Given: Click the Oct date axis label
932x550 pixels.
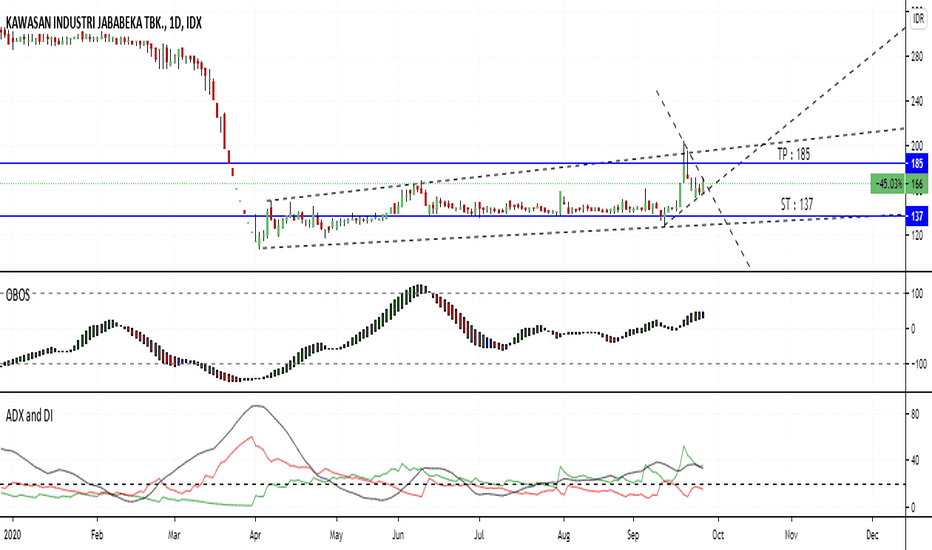Looking at the screenshot, I should tap(718, 535).
